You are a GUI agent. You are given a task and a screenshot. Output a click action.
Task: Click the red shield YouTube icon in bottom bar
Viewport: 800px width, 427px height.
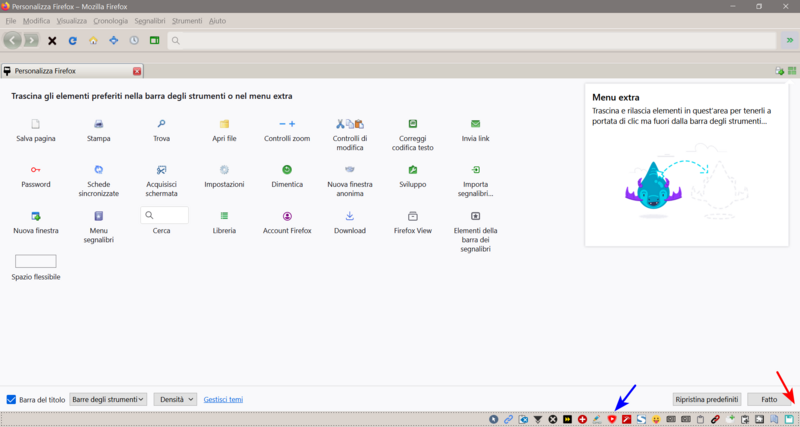pyautogui.click(x=612, y=419)
